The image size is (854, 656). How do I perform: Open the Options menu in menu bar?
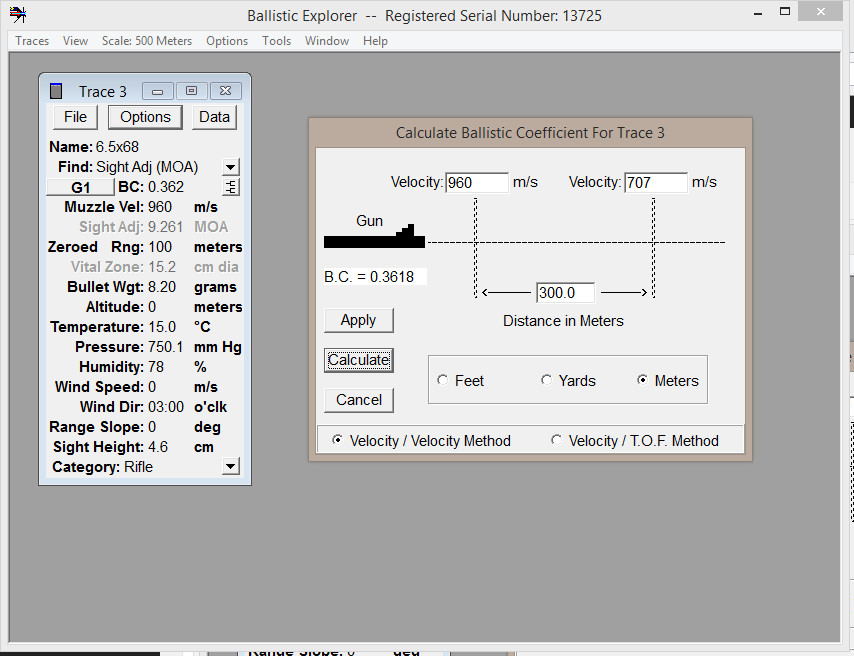[227, 41]
